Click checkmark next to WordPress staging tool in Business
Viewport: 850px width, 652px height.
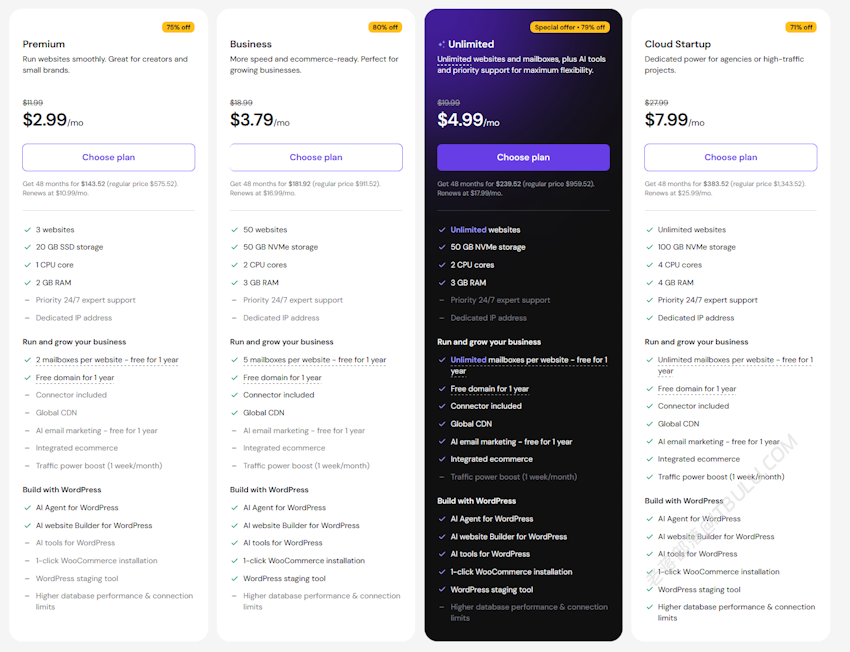click(x=234, y=579)
